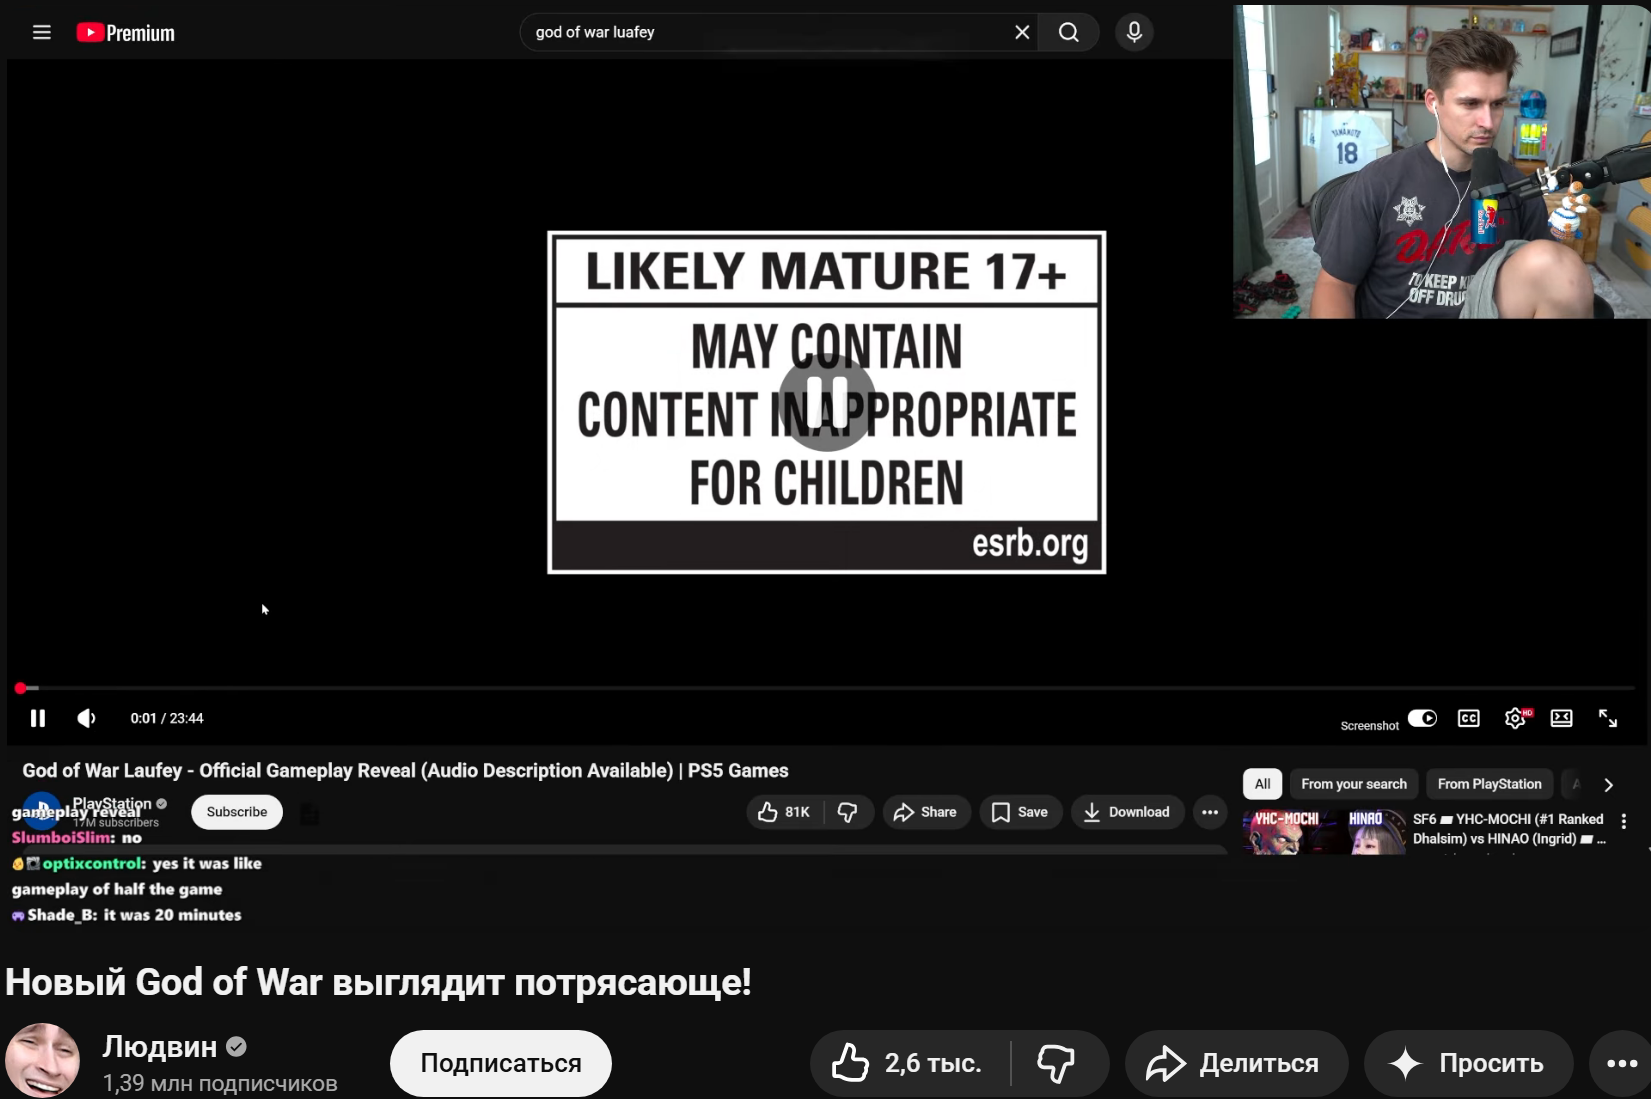Screen dimensions: 1651x1099
Task: Select the 'All' filter chip
Action: (x=1263, y=784)
